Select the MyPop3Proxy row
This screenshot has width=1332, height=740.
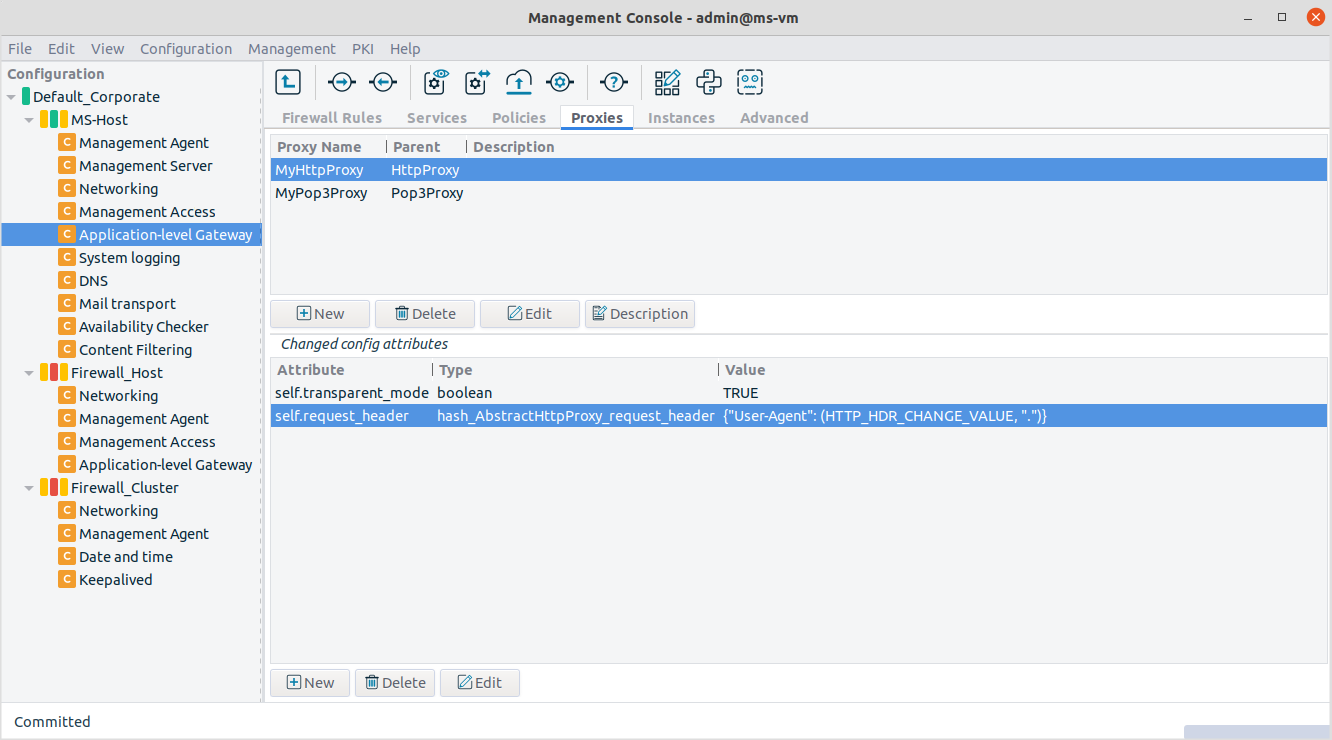pos(799,193)
